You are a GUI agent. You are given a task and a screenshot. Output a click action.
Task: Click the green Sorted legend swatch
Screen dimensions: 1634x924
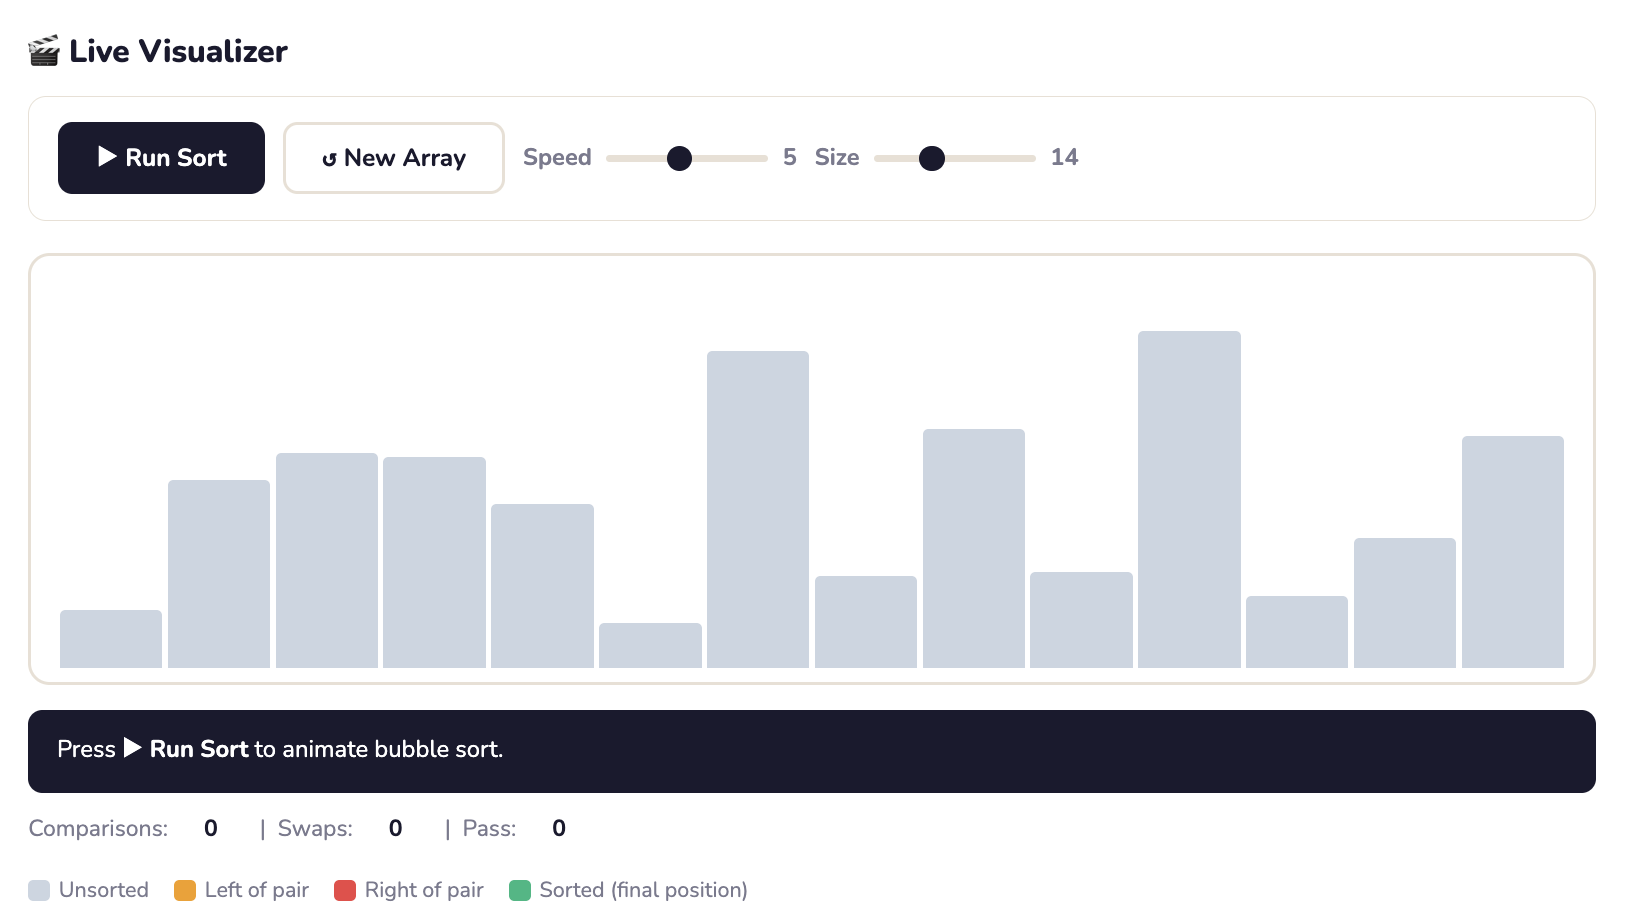click(520, 890)
